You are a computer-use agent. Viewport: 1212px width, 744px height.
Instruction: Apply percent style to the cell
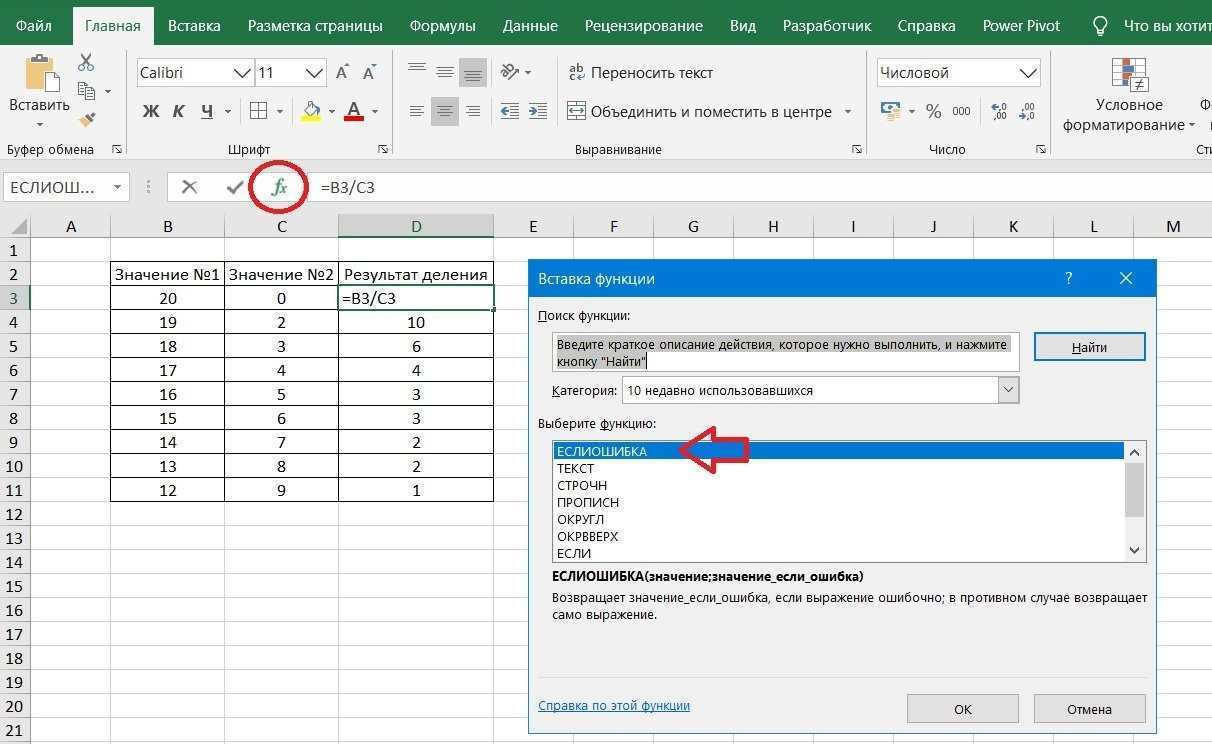[x=934, y=111]
